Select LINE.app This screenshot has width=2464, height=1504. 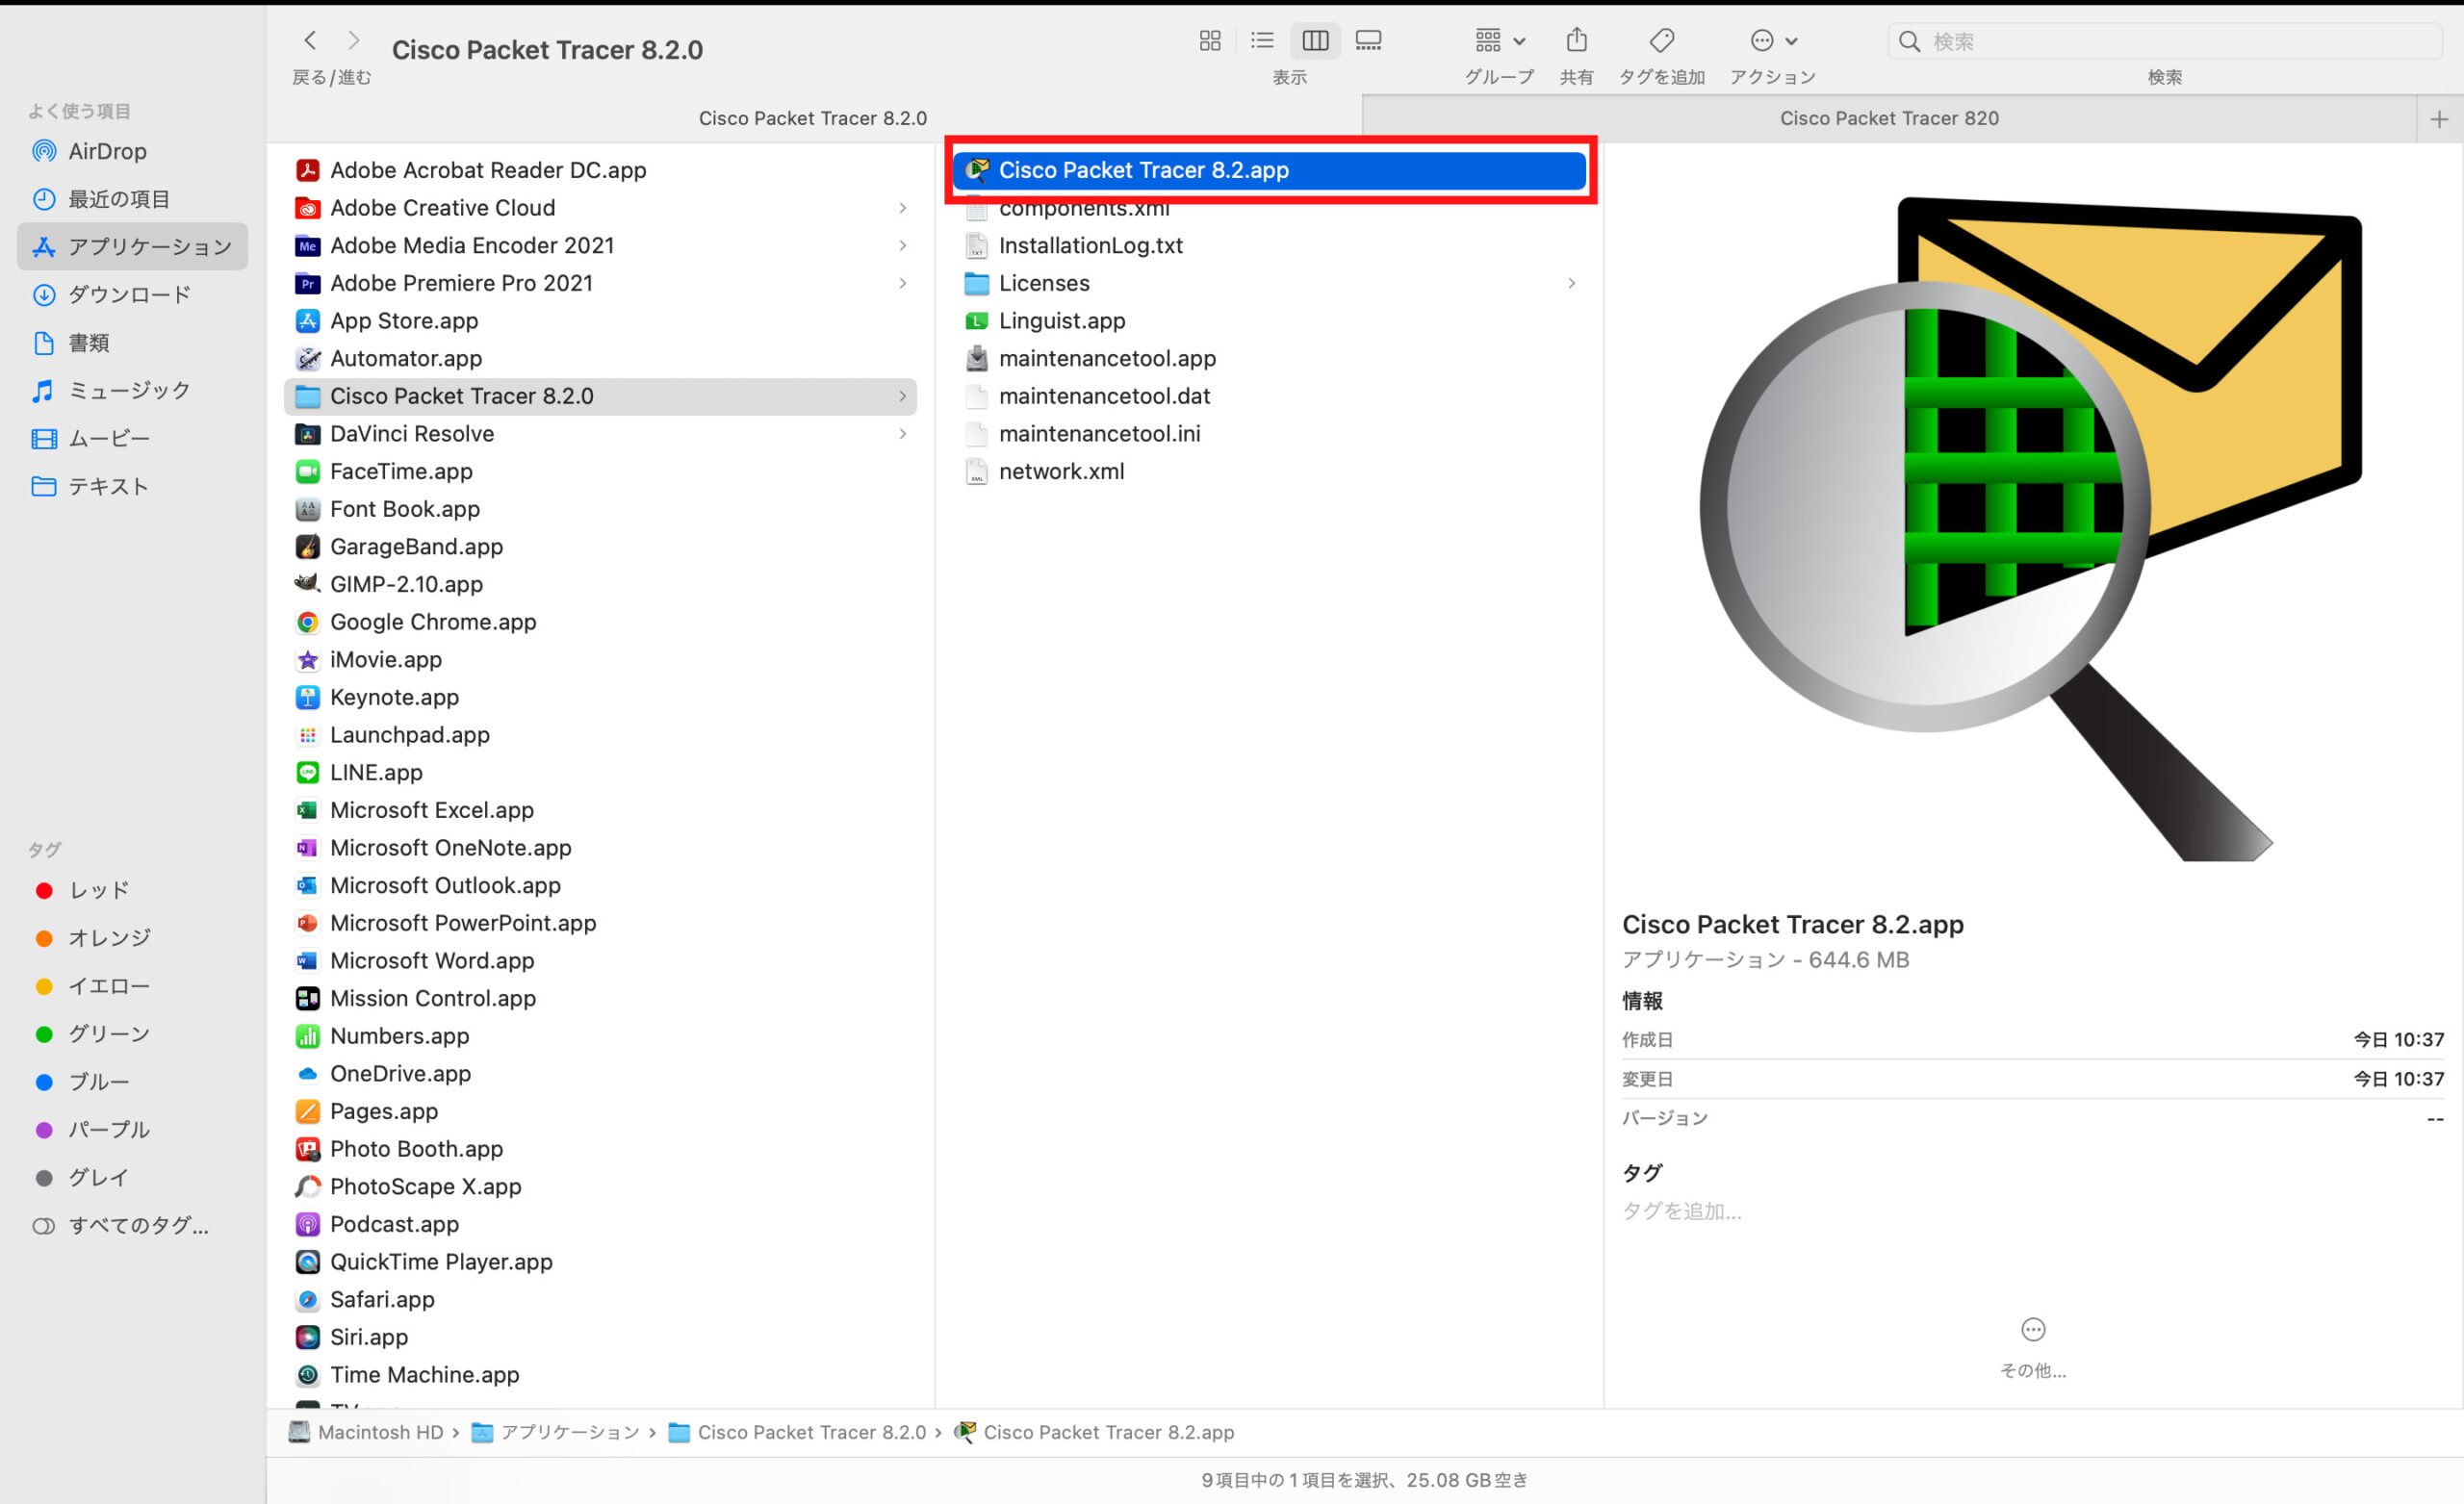click(x=600, y=772)
